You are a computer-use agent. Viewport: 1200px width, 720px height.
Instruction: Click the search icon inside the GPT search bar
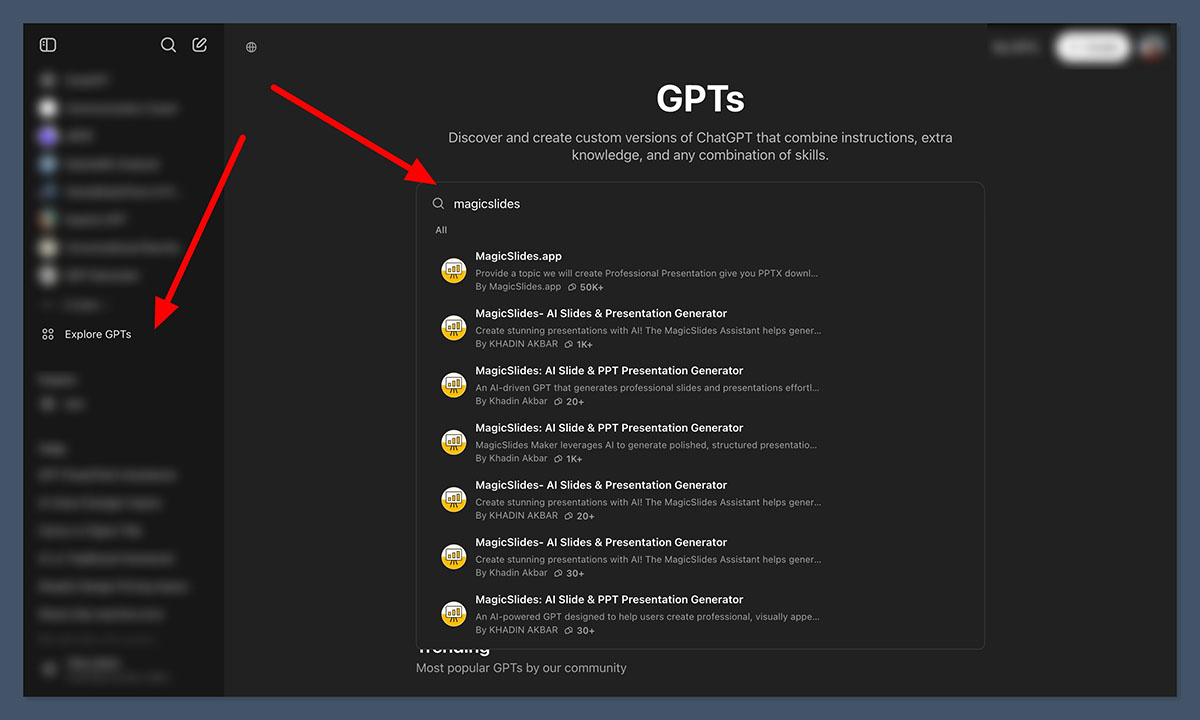438,203
